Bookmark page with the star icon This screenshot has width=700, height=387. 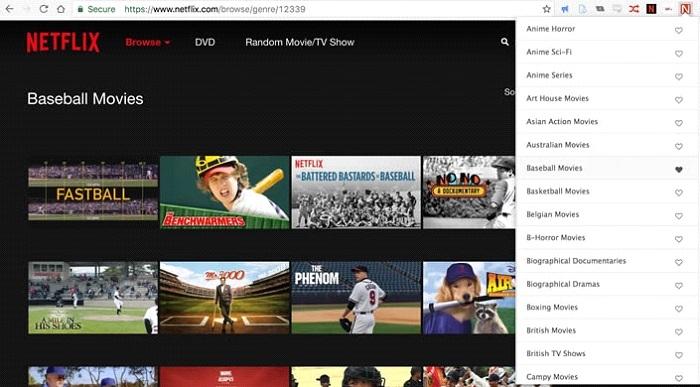tap(546, 8)
